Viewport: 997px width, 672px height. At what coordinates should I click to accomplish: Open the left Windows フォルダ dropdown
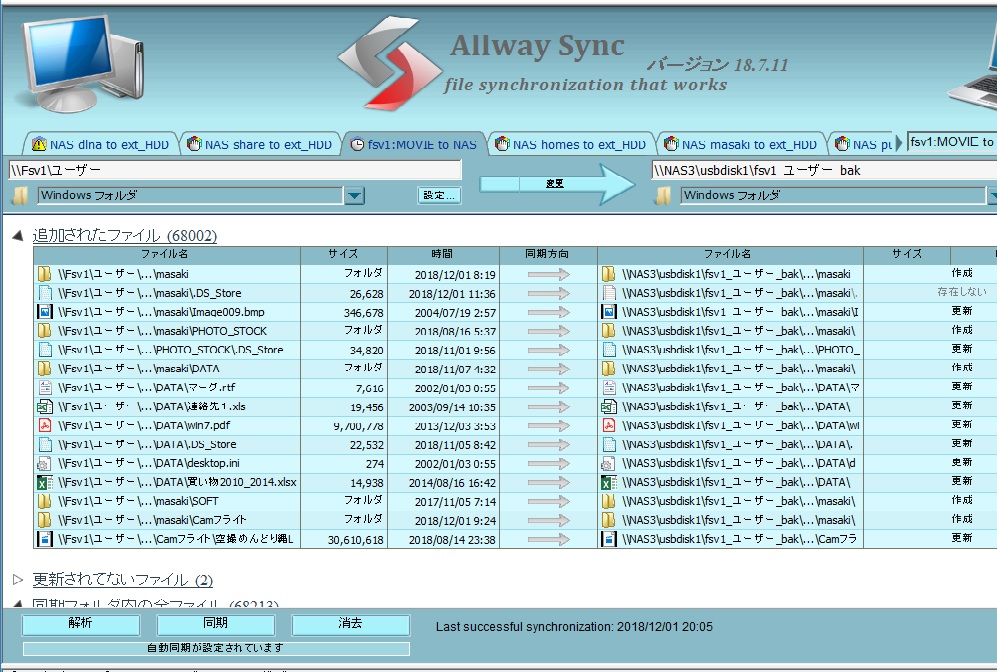coord(354,196)
